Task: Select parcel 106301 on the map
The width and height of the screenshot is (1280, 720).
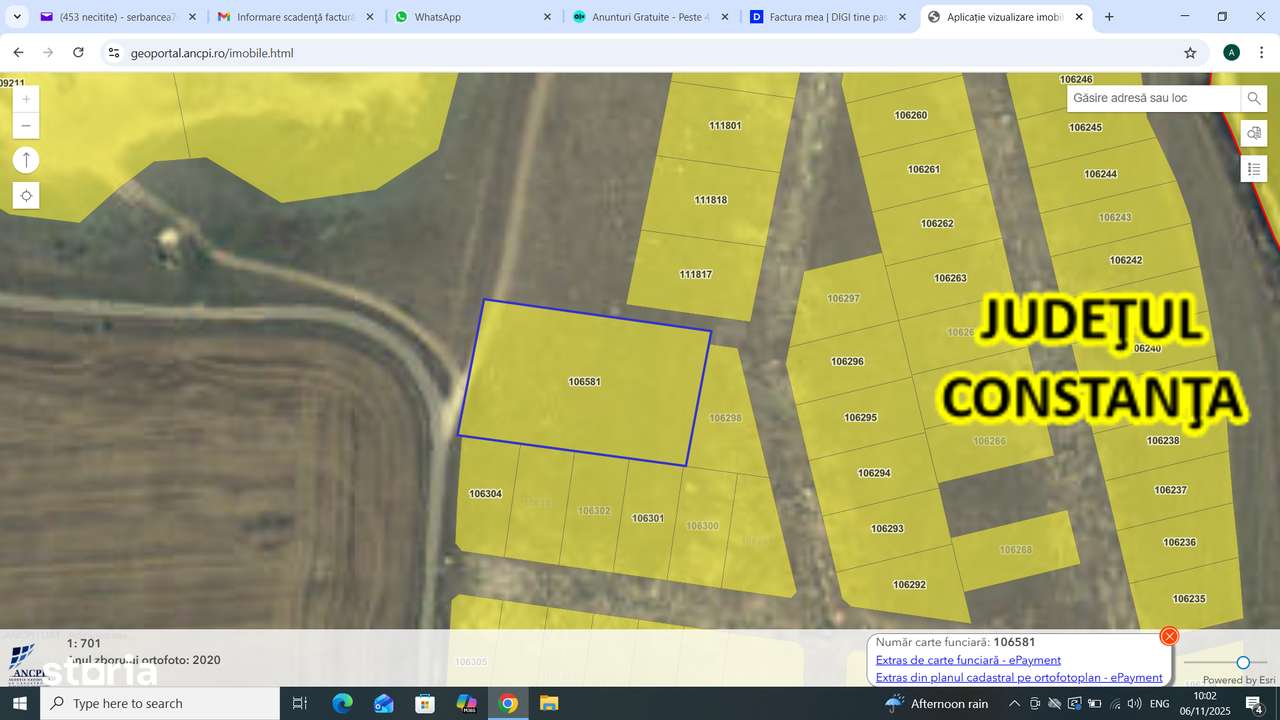Action: coord(648,518)
